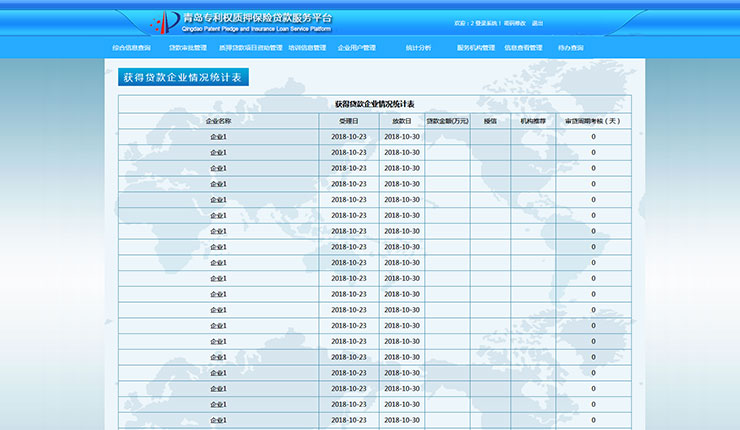
Task: Go to 待办查询 menu
Action: point(571,48)
